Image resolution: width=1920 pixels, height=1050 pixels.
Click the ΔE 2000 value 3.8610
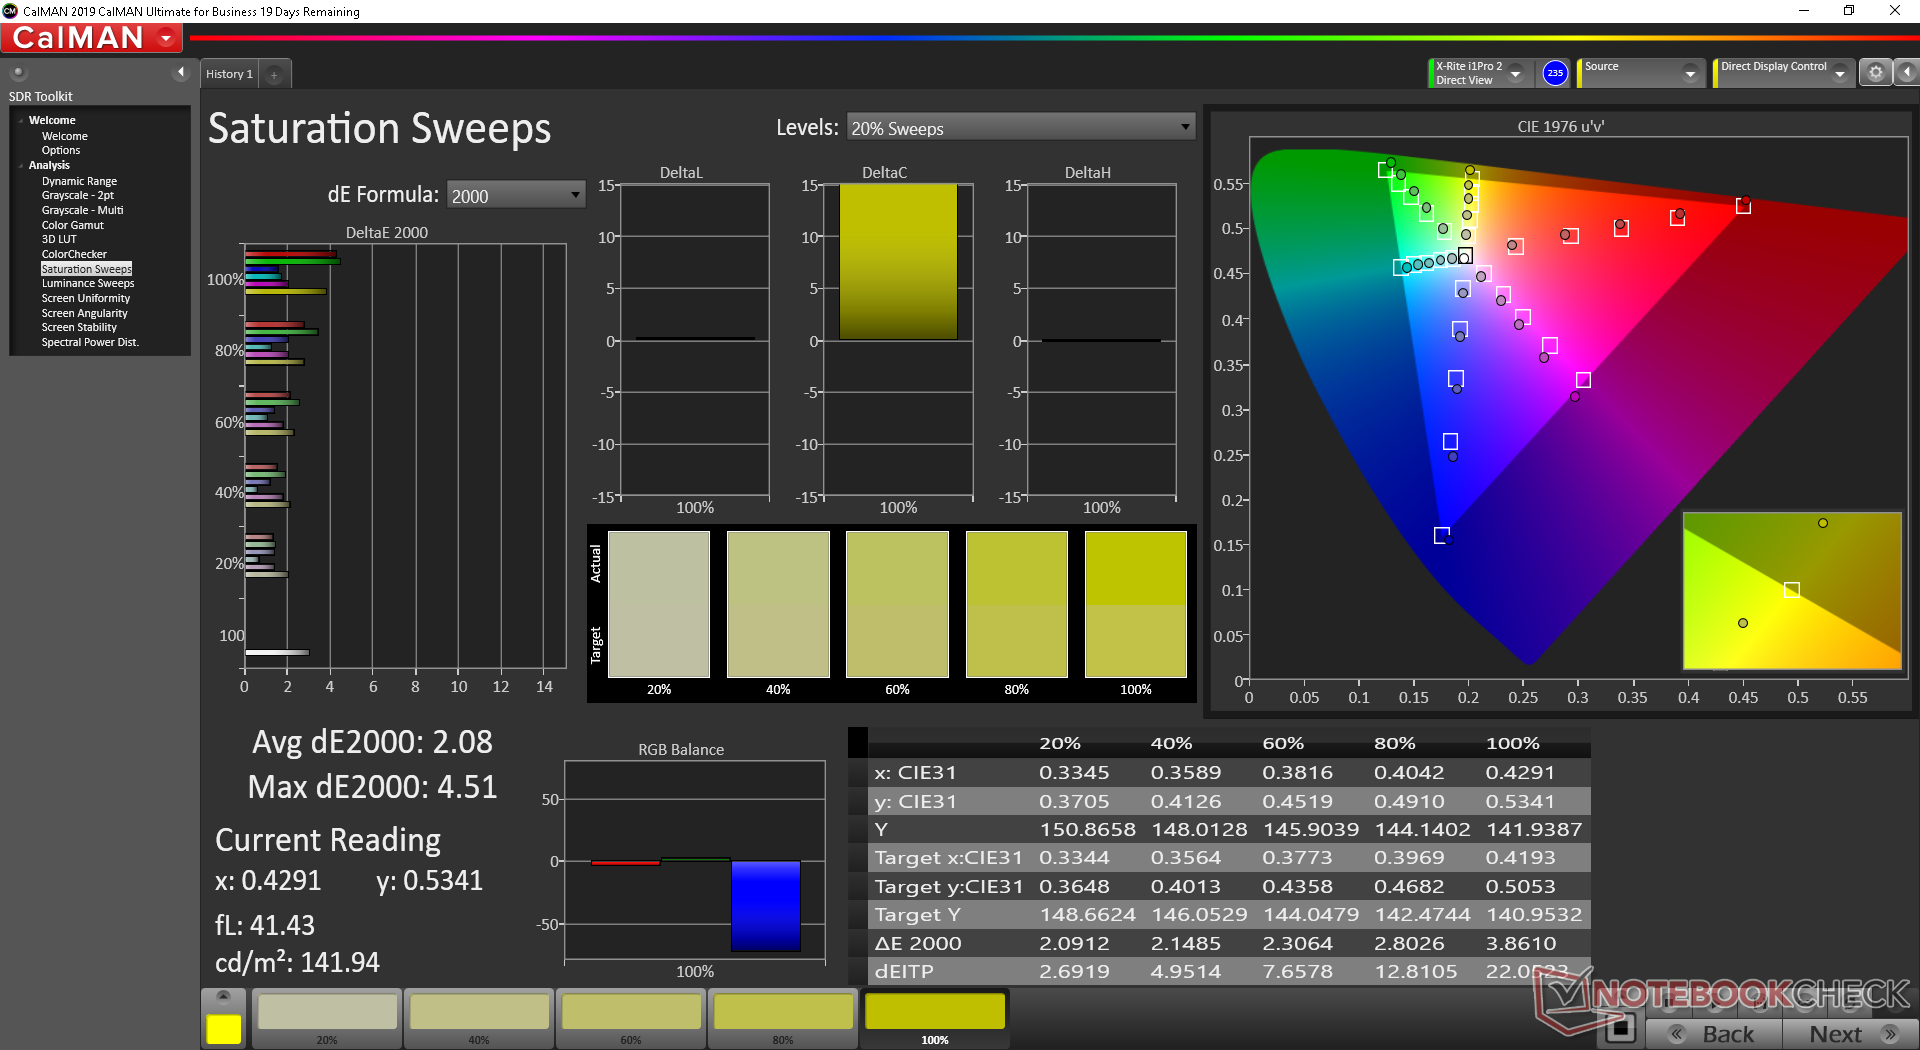[x=1520, y=943]
